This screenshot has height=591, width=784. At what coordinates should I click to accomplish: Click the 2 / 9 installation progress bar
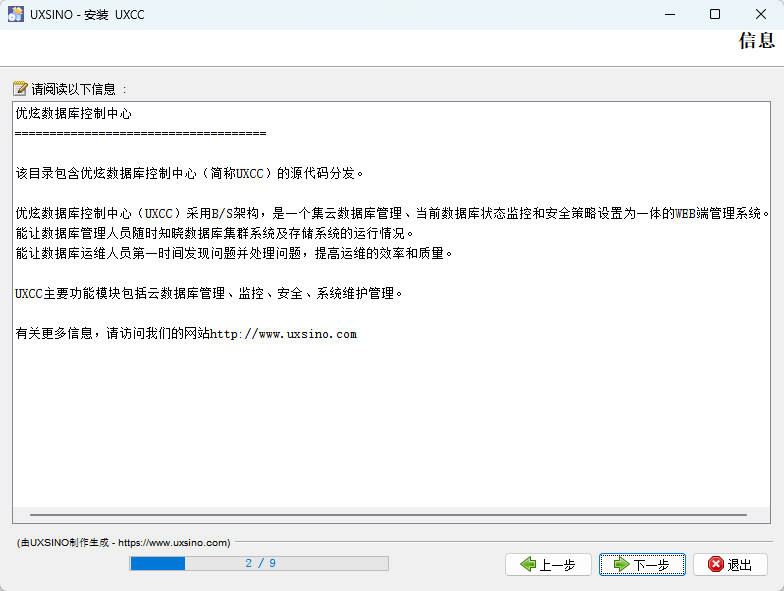(259, 563)
